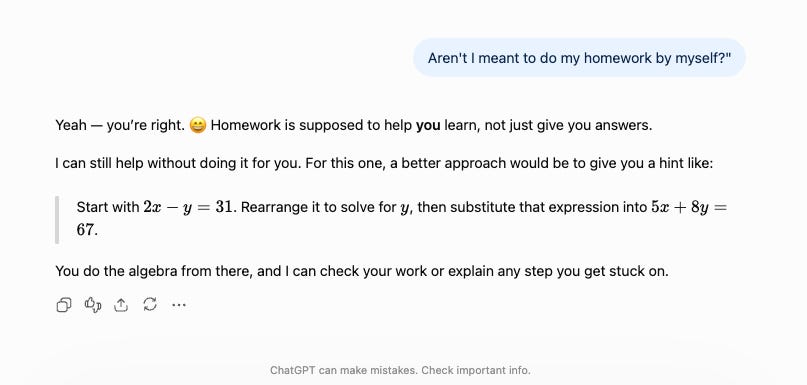Click the bold word "you"

pos(428,125)
